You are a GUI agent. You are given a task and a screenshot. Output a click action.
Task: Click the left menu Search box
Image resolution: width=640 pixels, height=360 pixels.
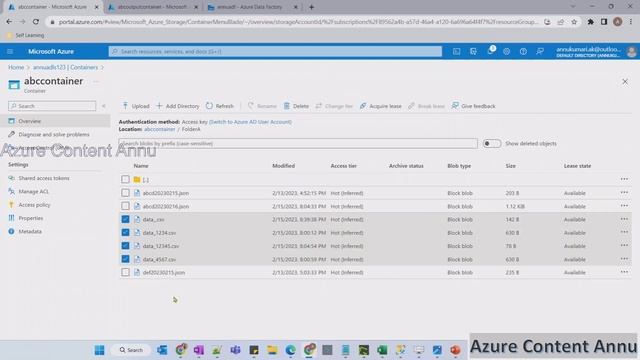[52, 106]
